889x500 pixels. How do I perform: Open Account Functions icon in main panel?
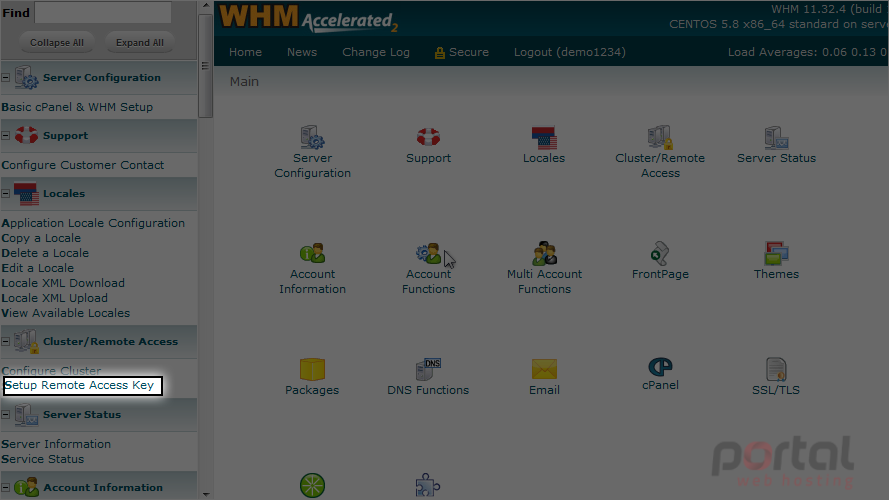point(428,253)
